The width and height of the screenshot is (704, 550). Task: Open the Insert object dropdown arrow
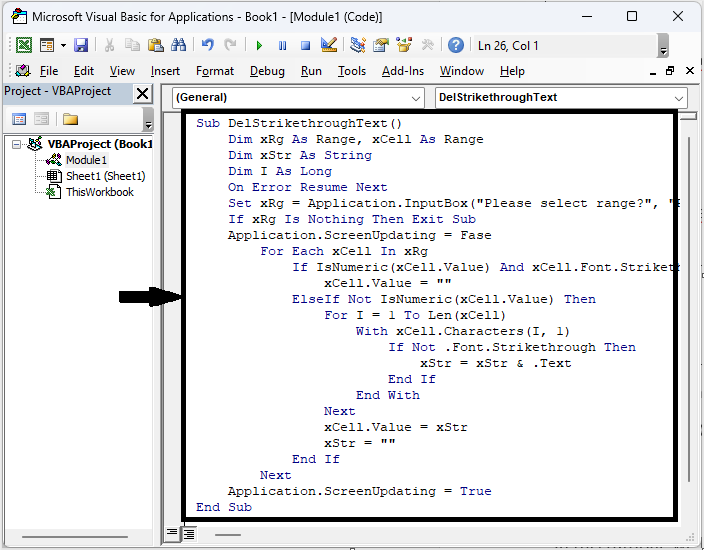click(x=63, y=45)
